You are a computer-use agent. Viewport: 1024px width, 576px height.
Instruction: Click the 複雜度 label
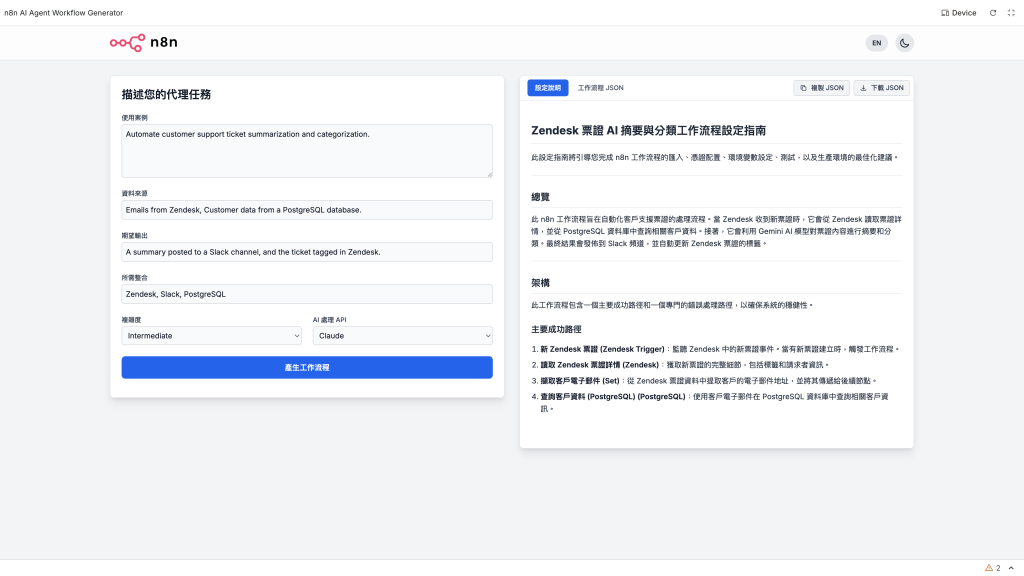click(131, 320)
